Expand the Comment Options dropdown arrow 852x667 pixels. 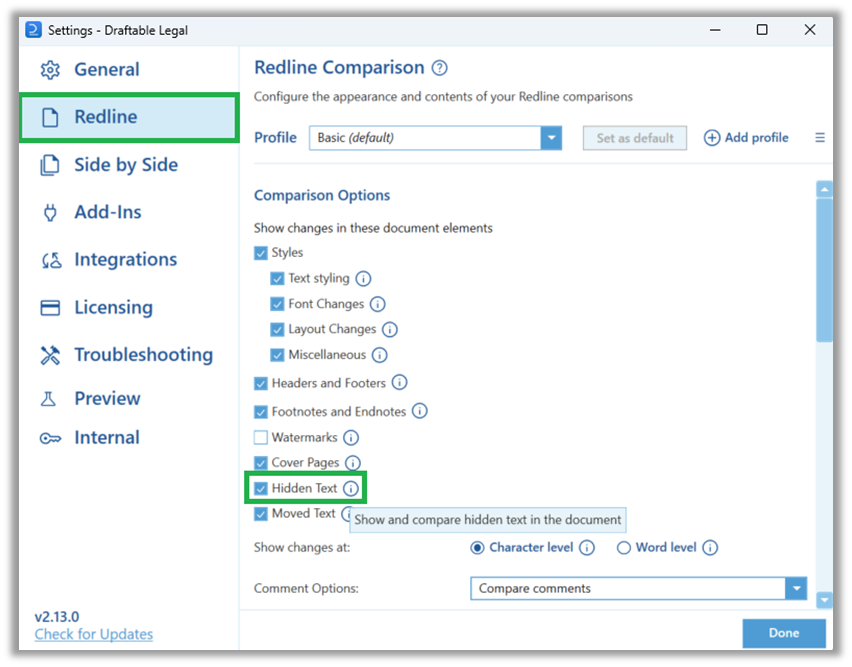[796, 588]
